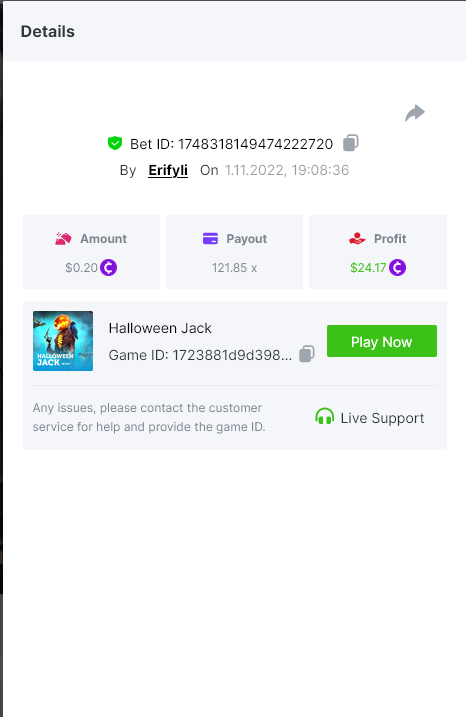Copy the Bet ID with copy icon
The height and width of the screenshot is (717, 466).
pos(351,143)
